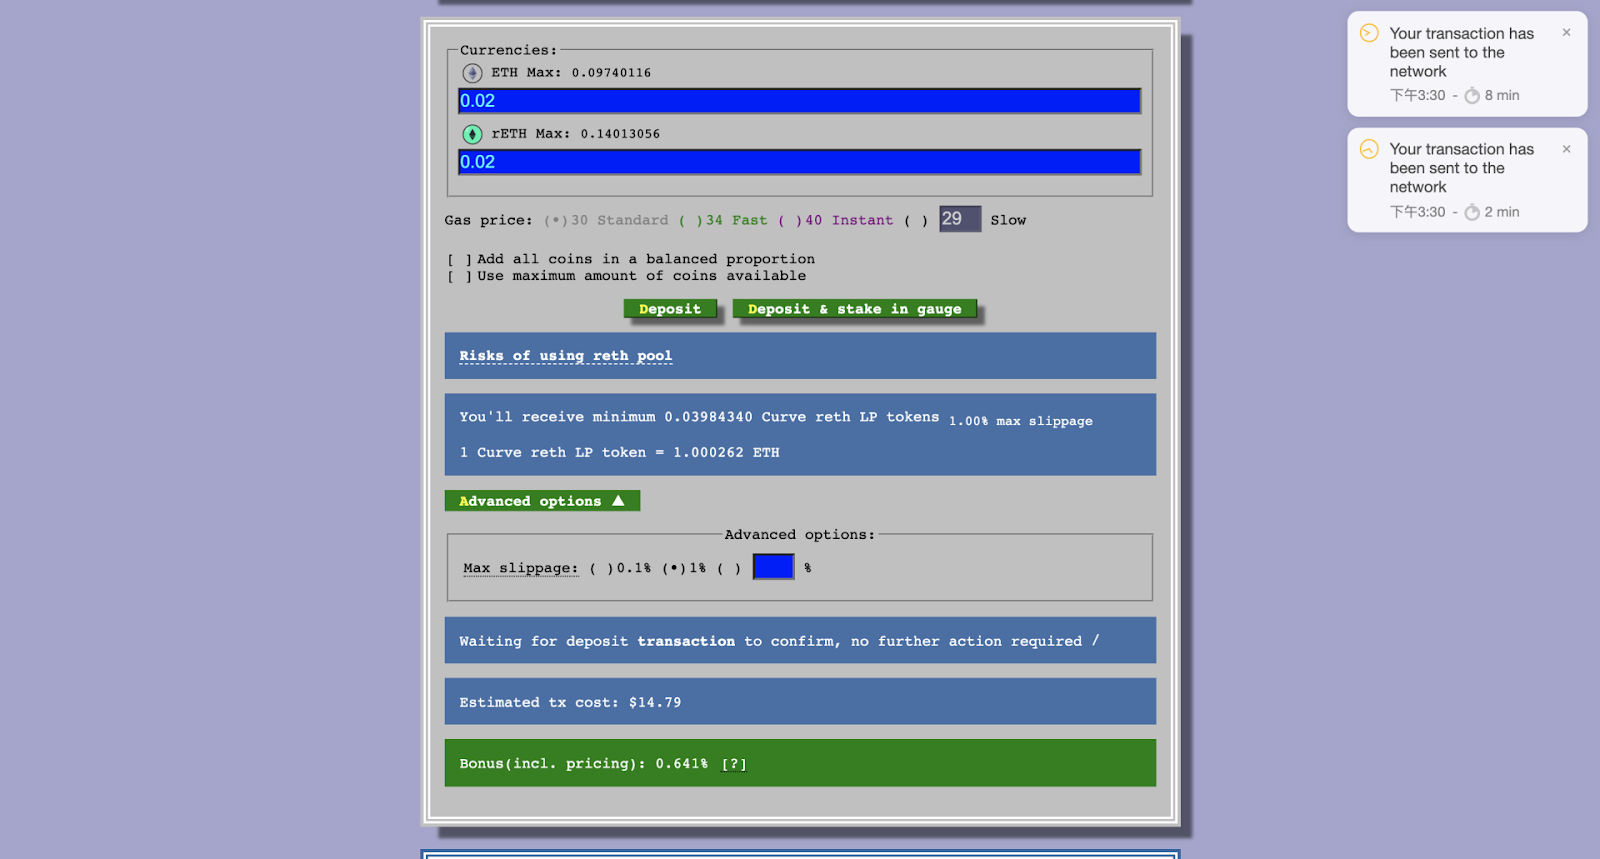Click the custom gas price field showing 29
Image resolution: width=1600 pixels, height=859 pixels.
click(960, 219)
